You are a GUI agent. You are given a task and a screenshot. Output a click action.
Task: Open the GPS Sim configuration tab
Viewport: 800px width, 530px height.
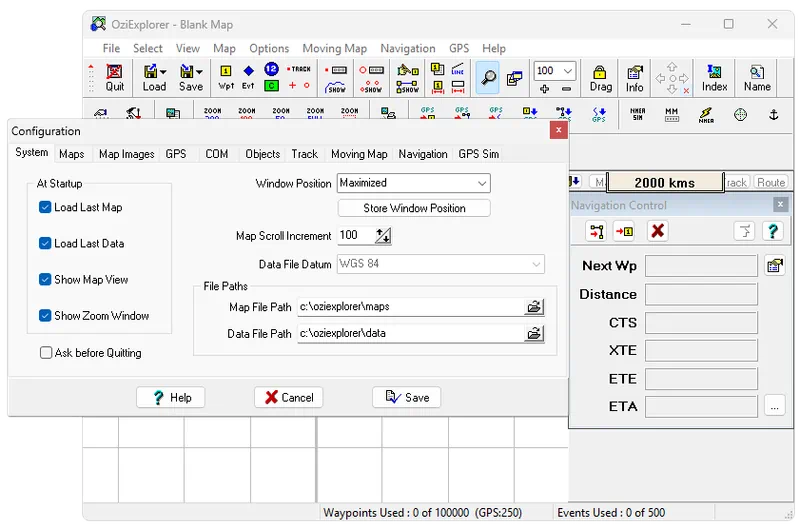click(479, 154)
